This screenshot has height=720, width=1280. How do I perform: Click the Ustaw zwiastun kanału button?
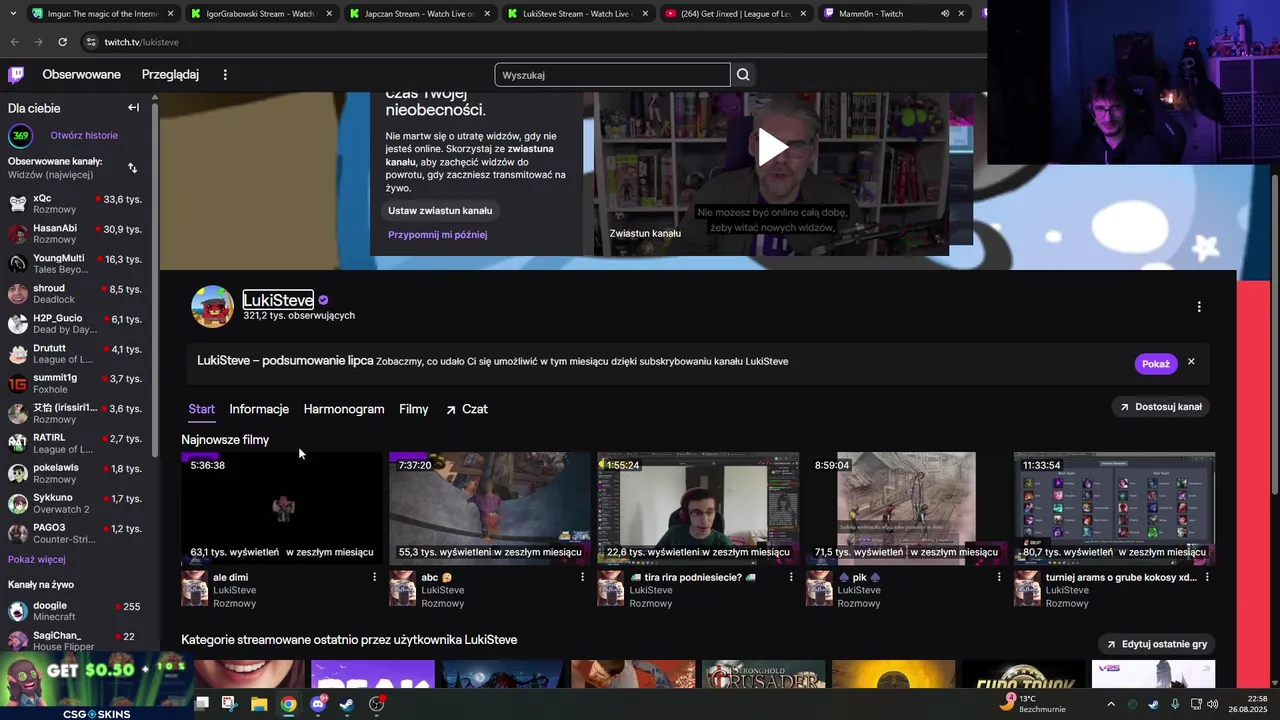point(440,211)
